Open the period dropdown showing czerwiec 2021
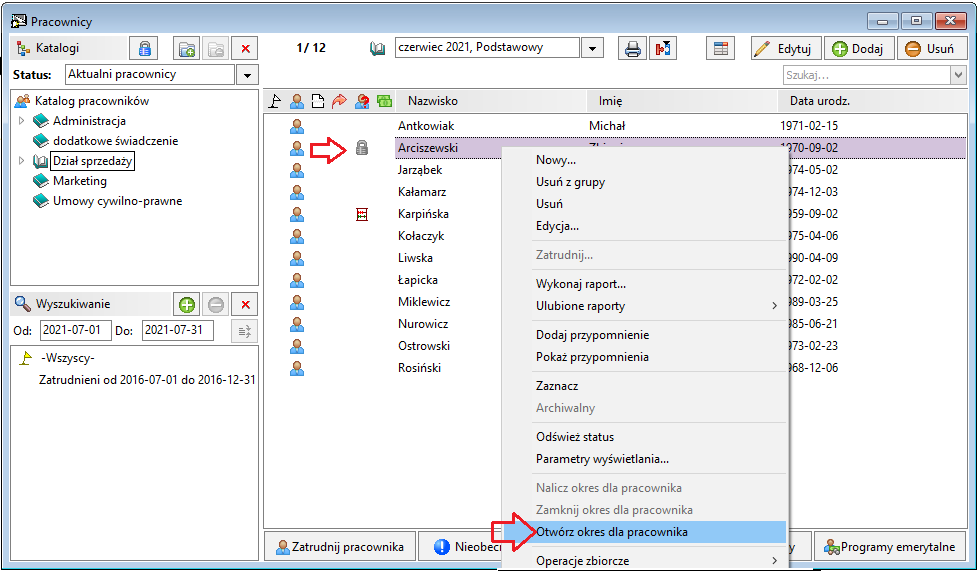Image resolution: width=980 pixels, height=575 pixels. pyautogui.click(x=592, y=48)
